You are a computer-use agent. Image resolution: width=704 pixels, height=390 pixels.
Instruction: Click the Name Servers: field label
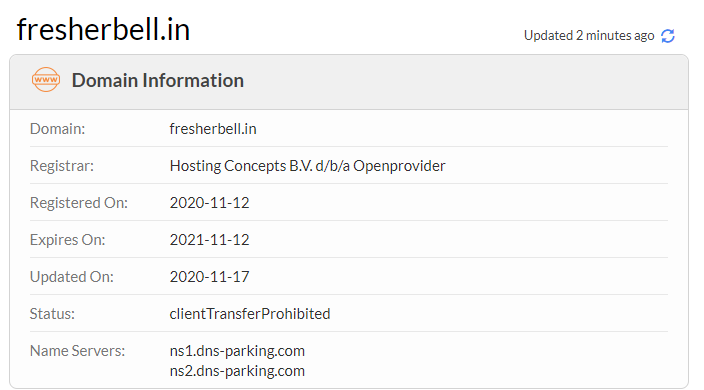[x=77, y=351]
